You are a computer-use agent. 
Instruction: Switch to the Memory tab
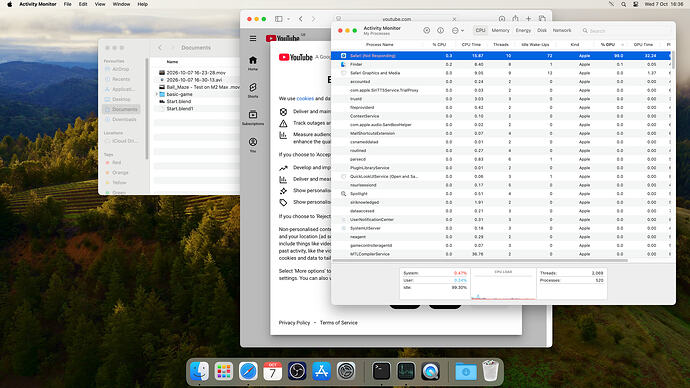500,30
